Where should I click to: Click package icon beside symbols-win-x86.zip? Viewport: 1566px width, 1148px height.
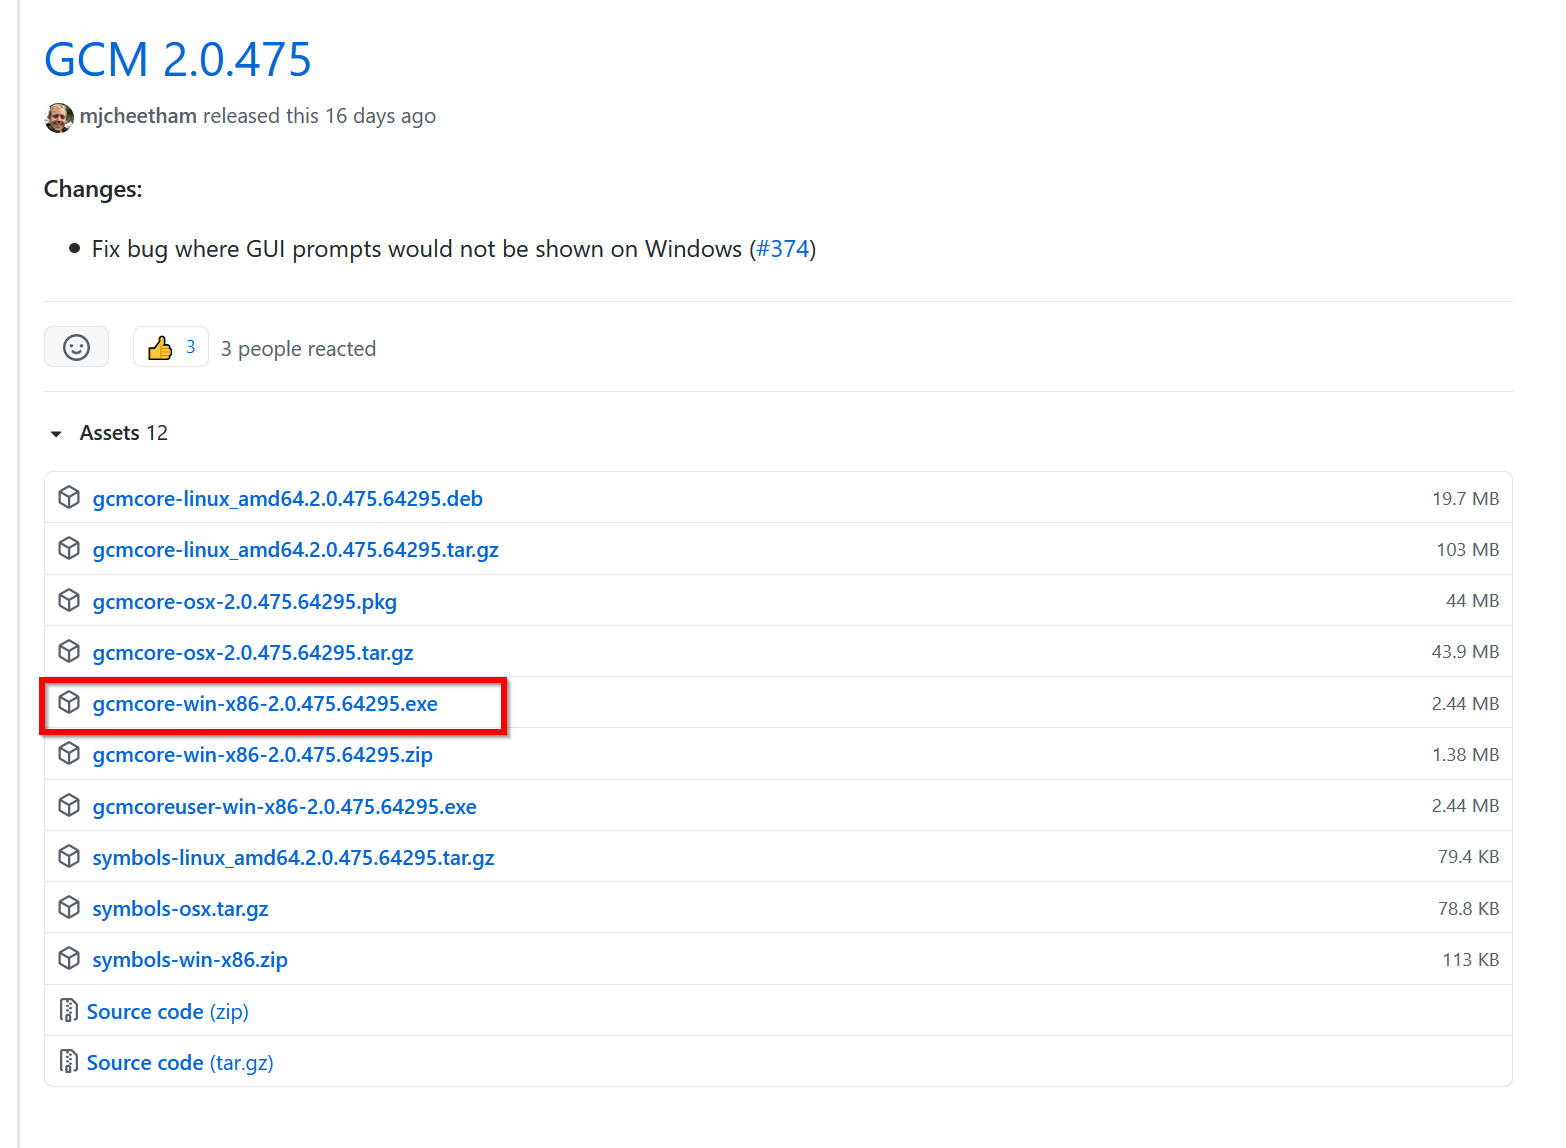(69, 958)
